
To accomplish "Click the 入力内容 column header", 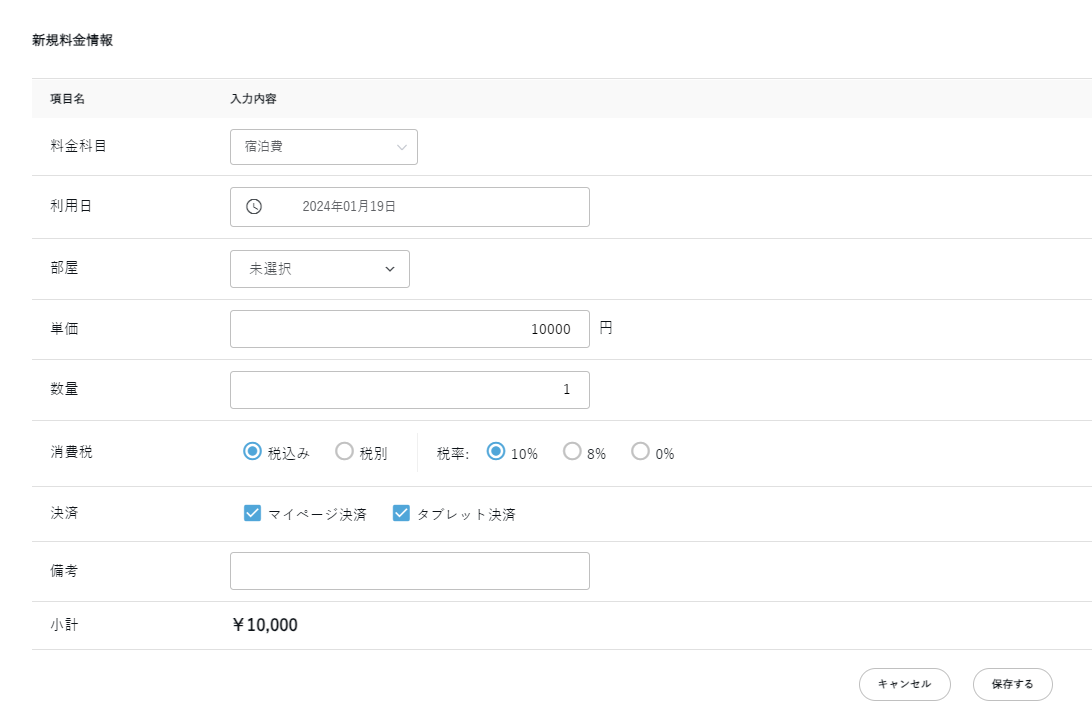I will coord(253,99).
